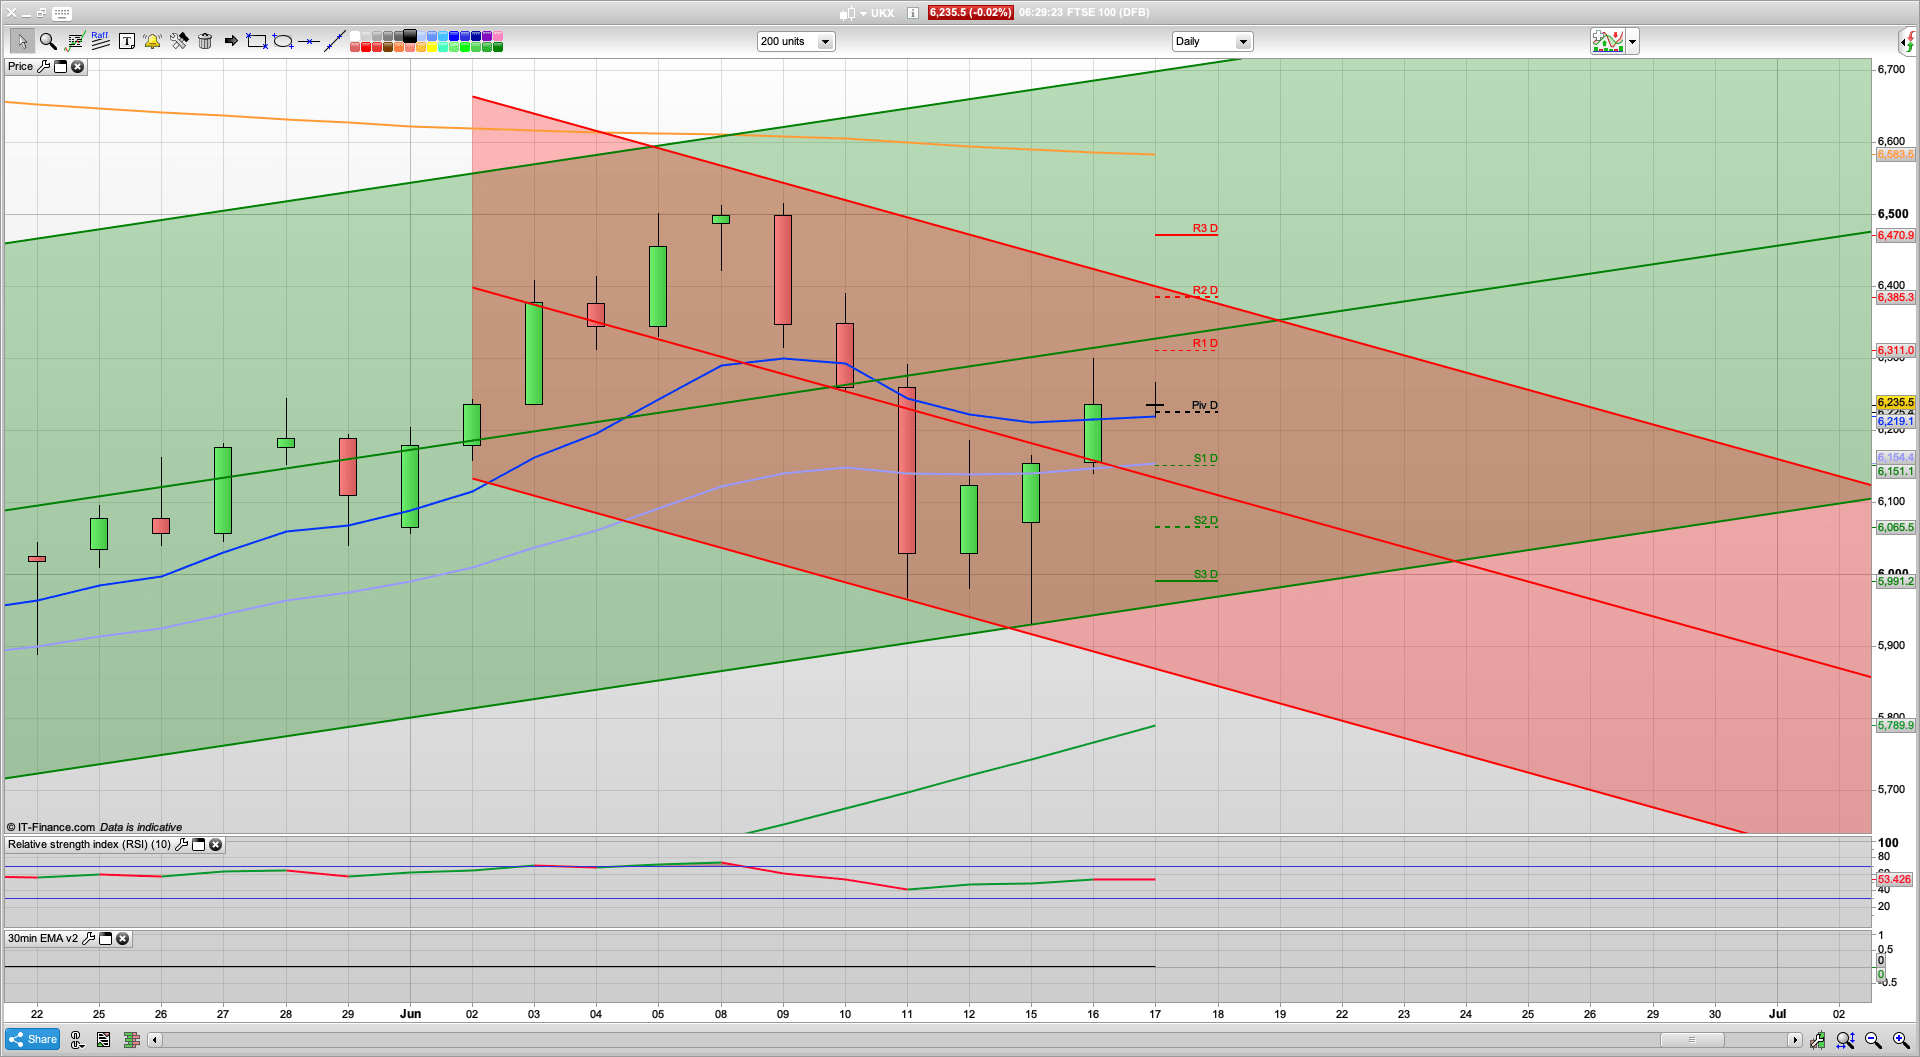
Task: Pick the dark green color swatch
Action: click(x=498, y=47)
